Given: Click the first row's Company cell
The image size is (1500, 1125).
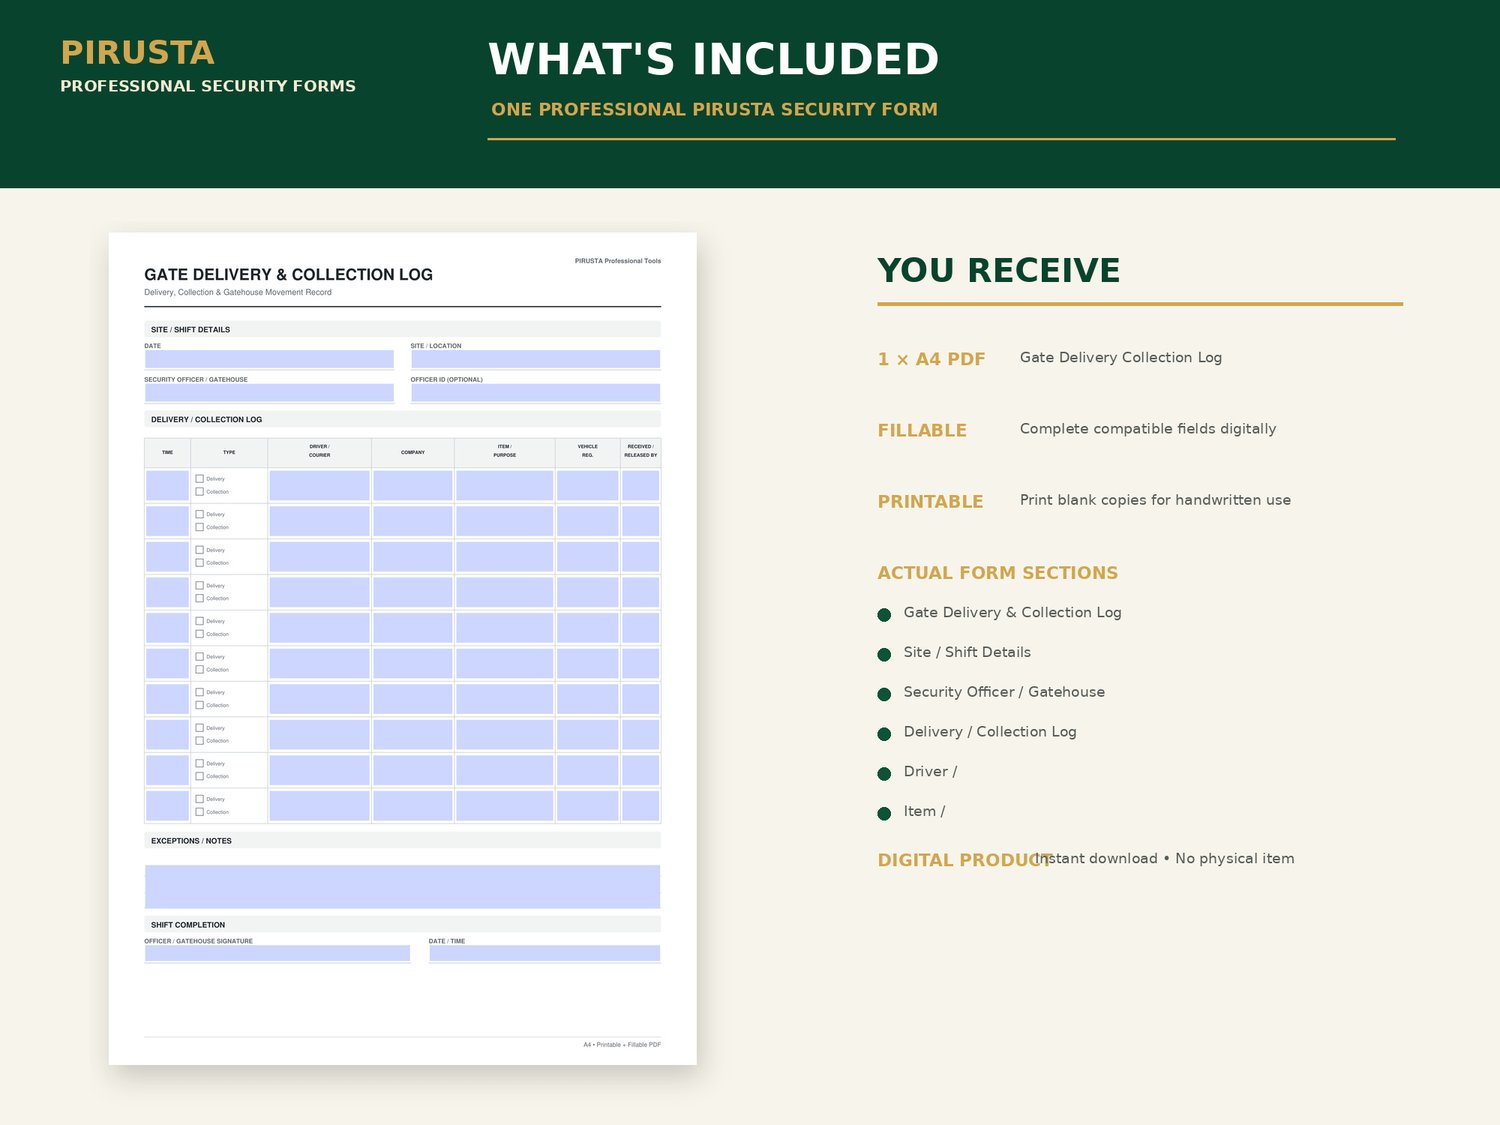Looking at the screenshot, I should [x=413, y=485].
